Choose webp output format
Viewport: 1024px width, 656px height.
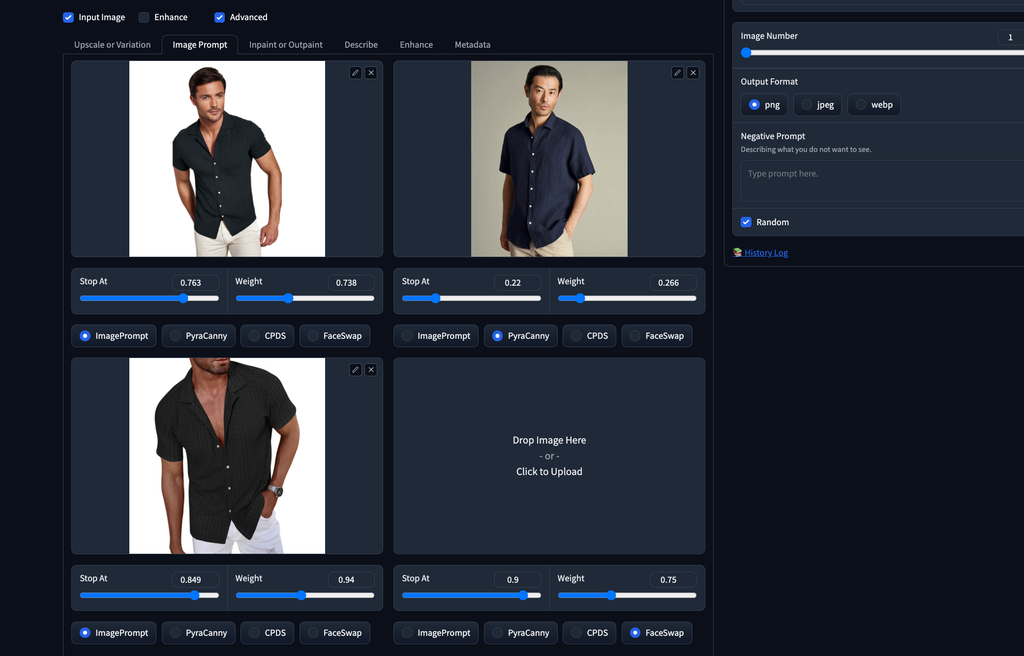(x=873, y=105)
